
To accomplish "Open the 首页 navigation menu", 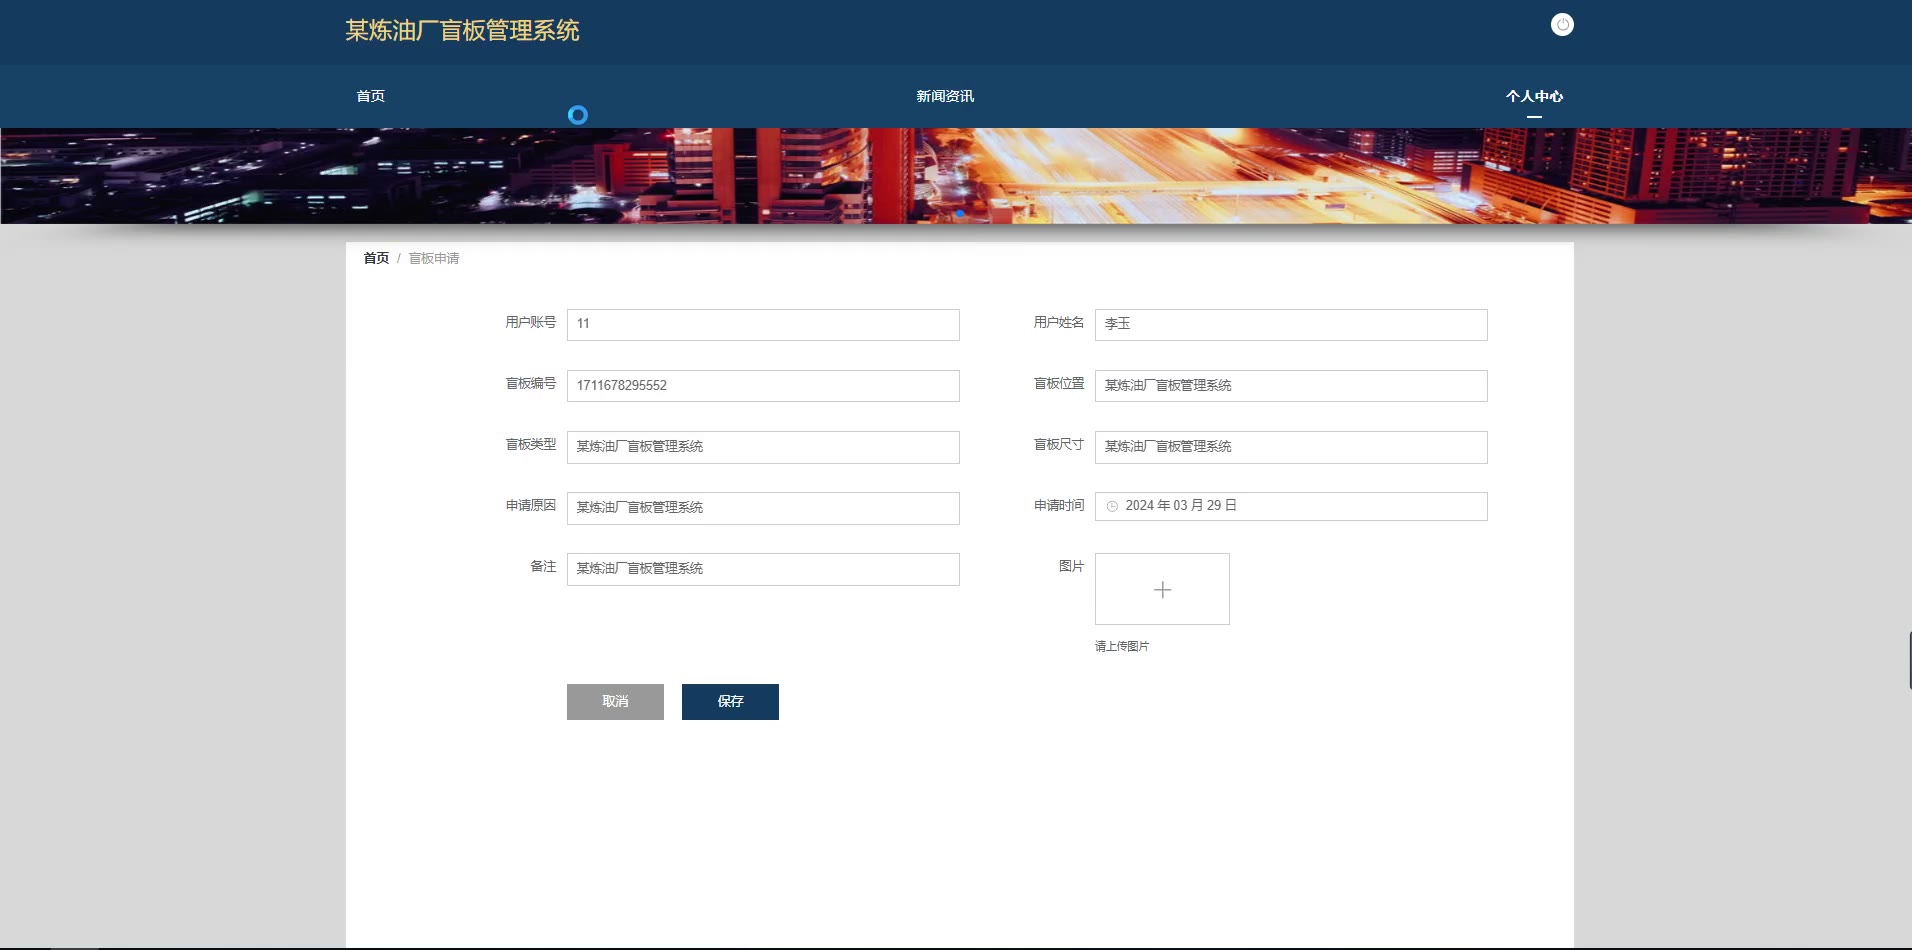I will [371, 96].
